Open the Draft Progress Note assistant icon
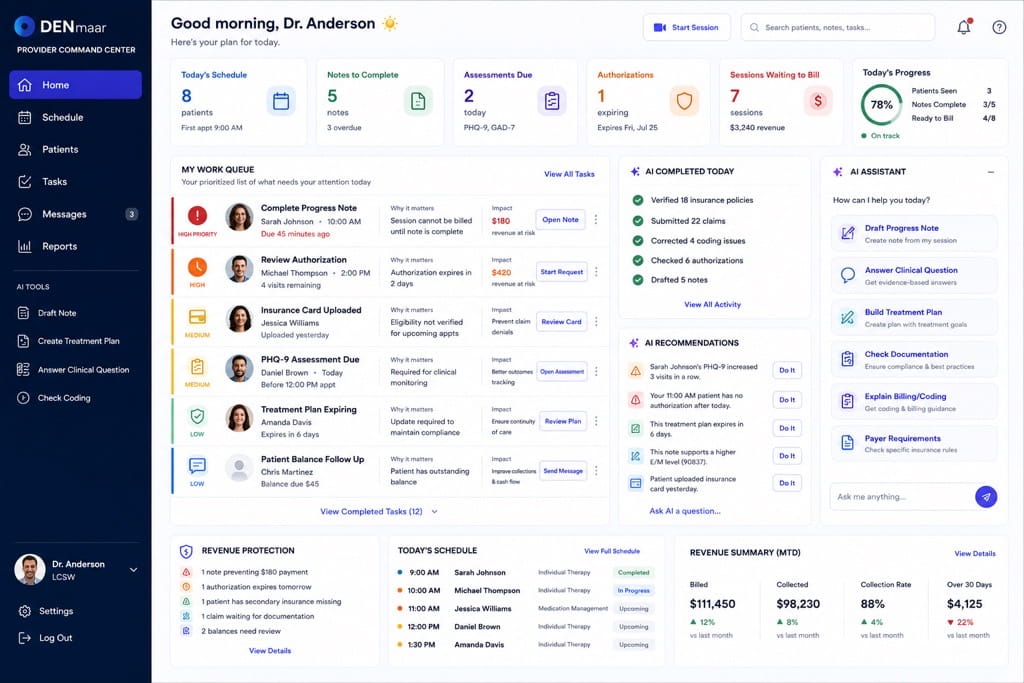Image resolution: width=1024 pixels, height=683 pixels. 848,233
